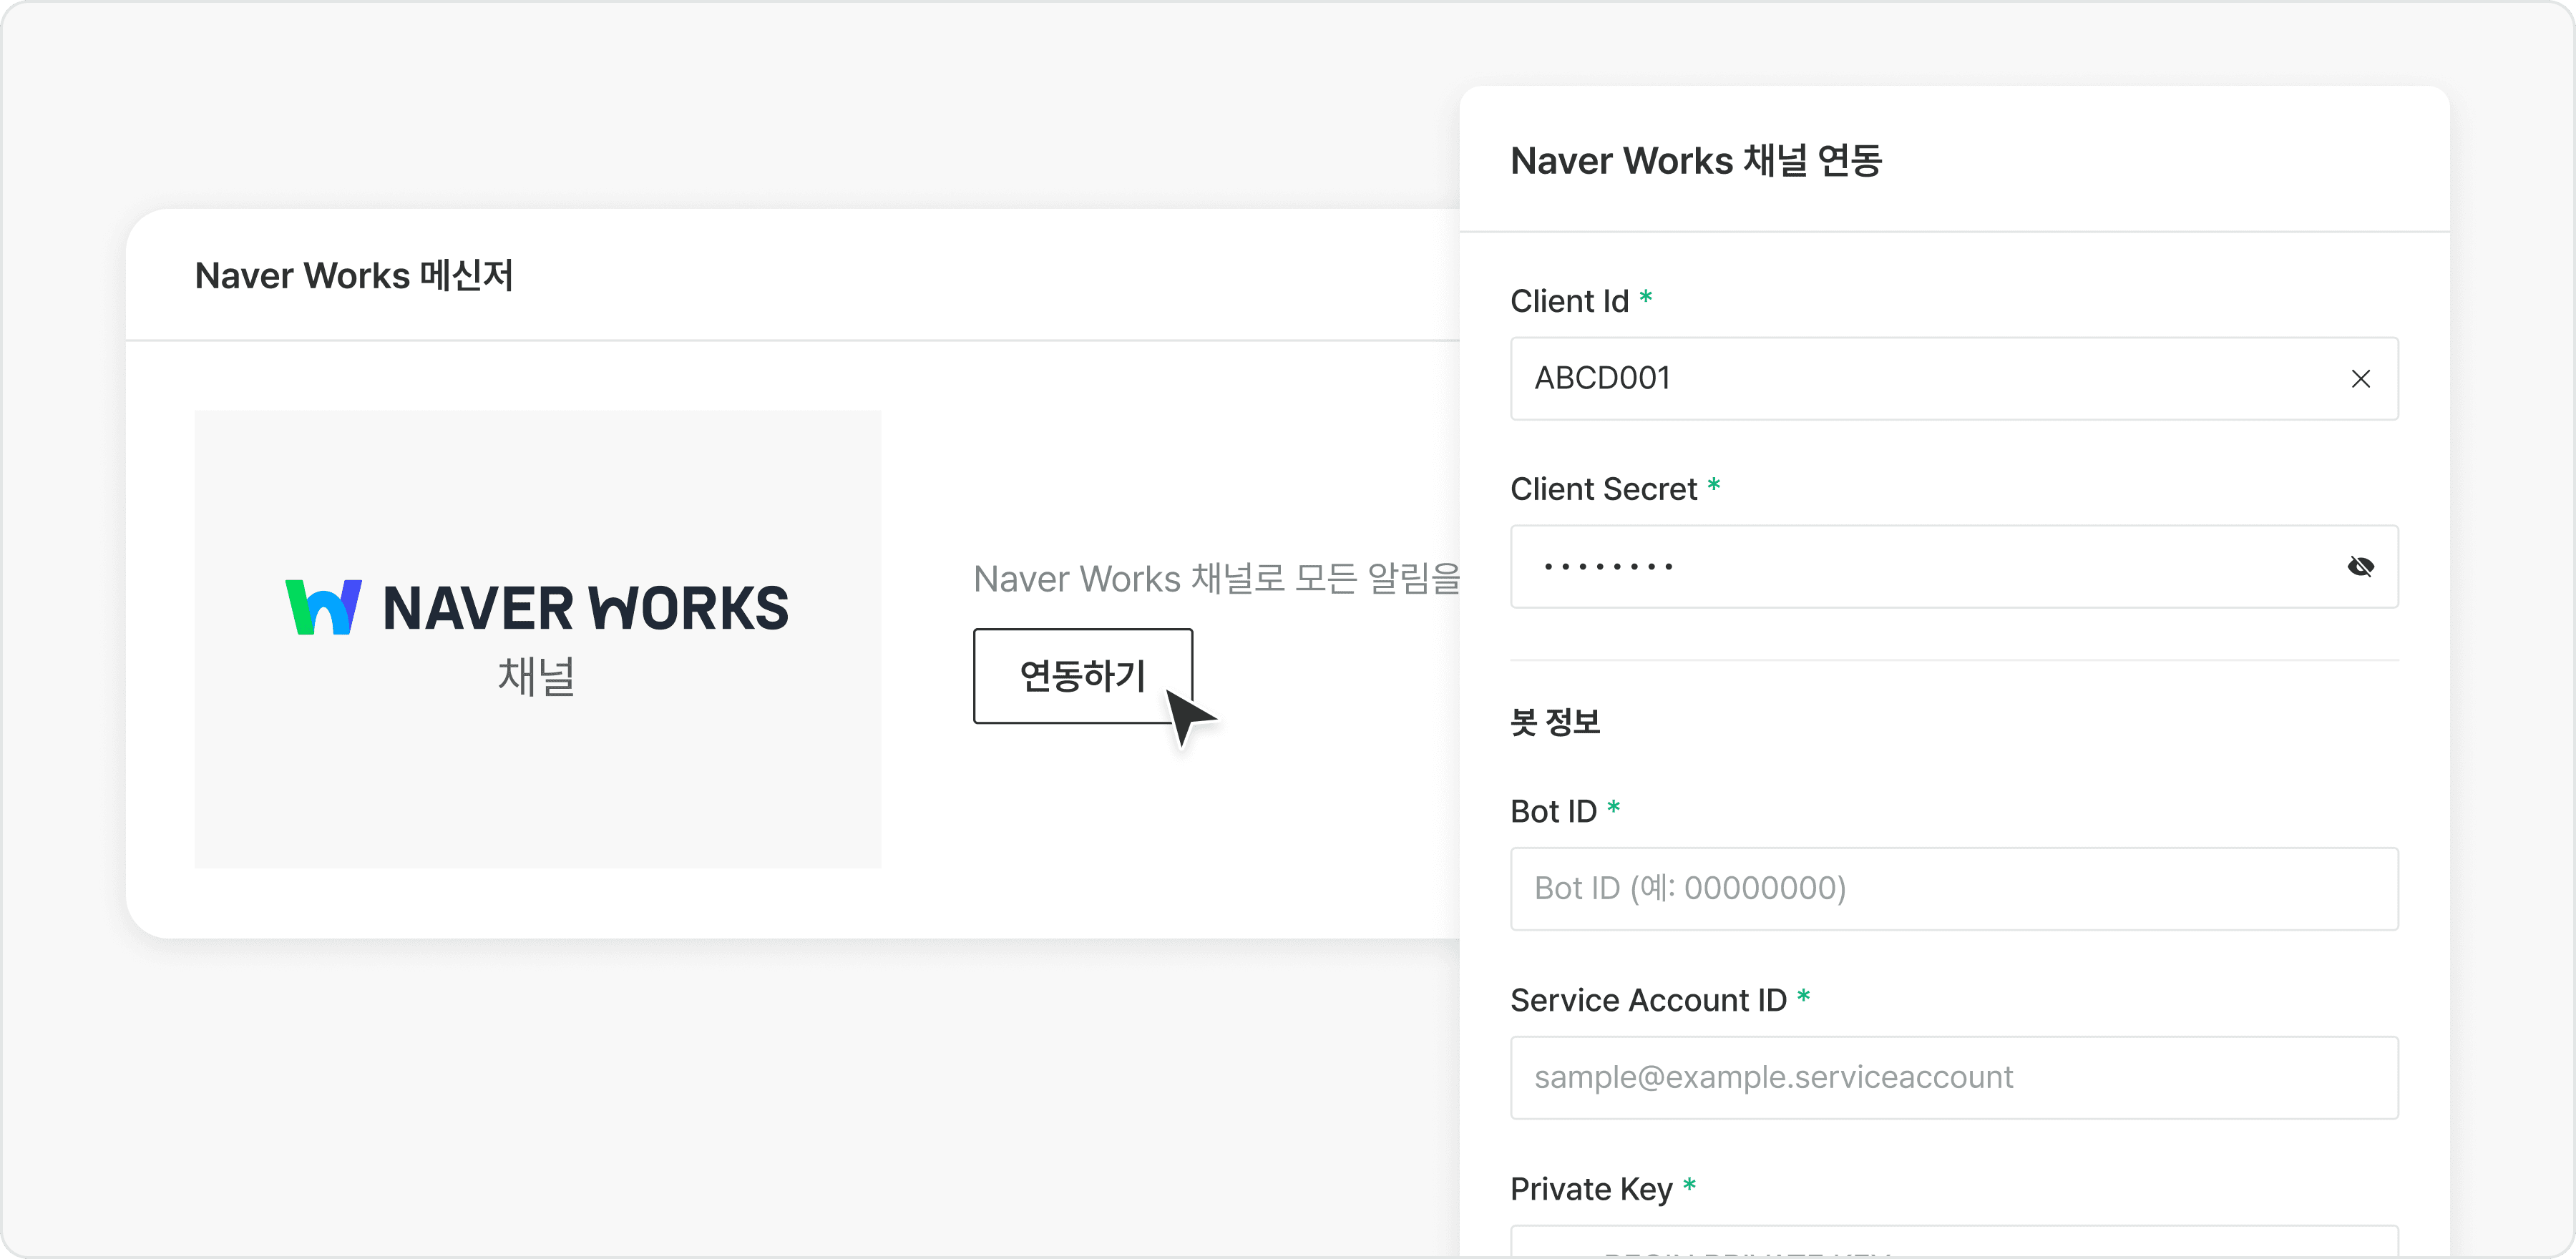Click the Bot ID field label

click(x=1553, y=811)
